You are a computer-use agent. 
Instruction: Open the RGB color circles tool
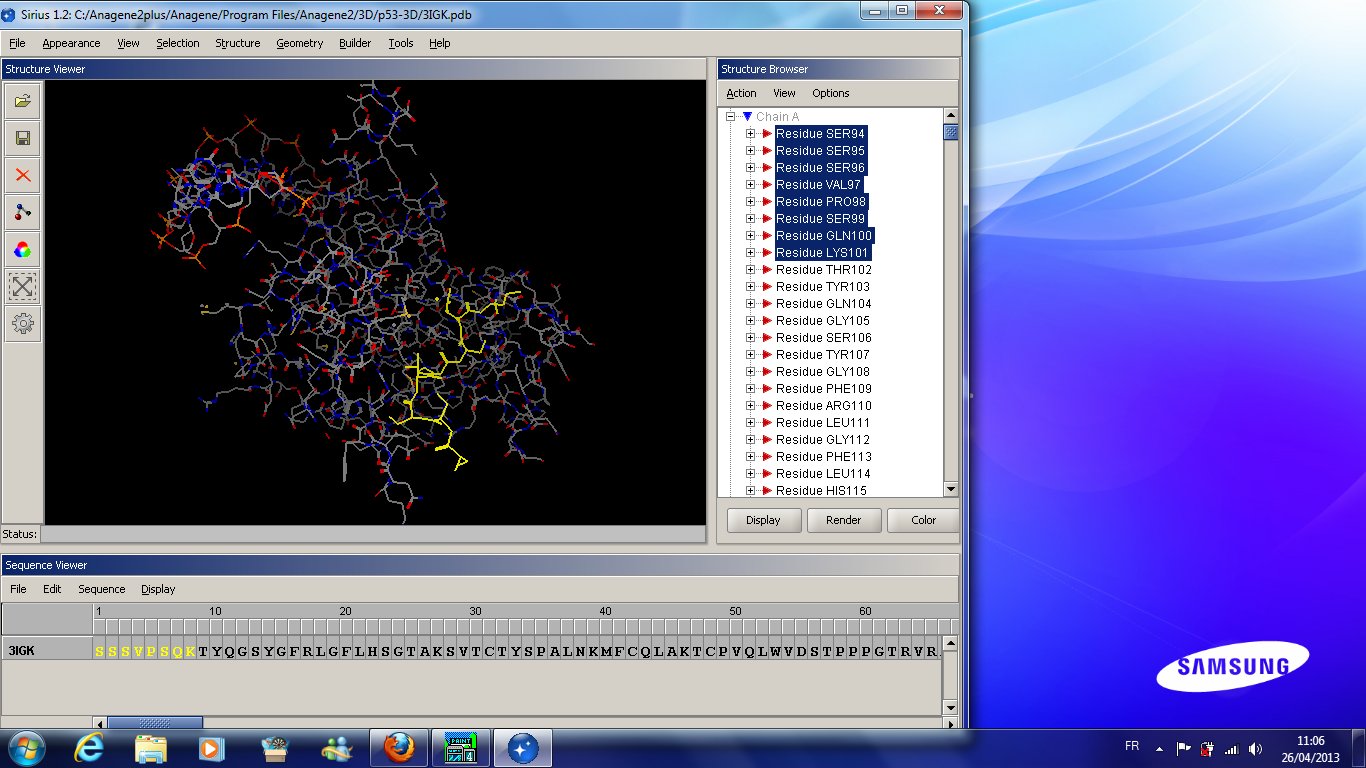click(x=23, y=249)
